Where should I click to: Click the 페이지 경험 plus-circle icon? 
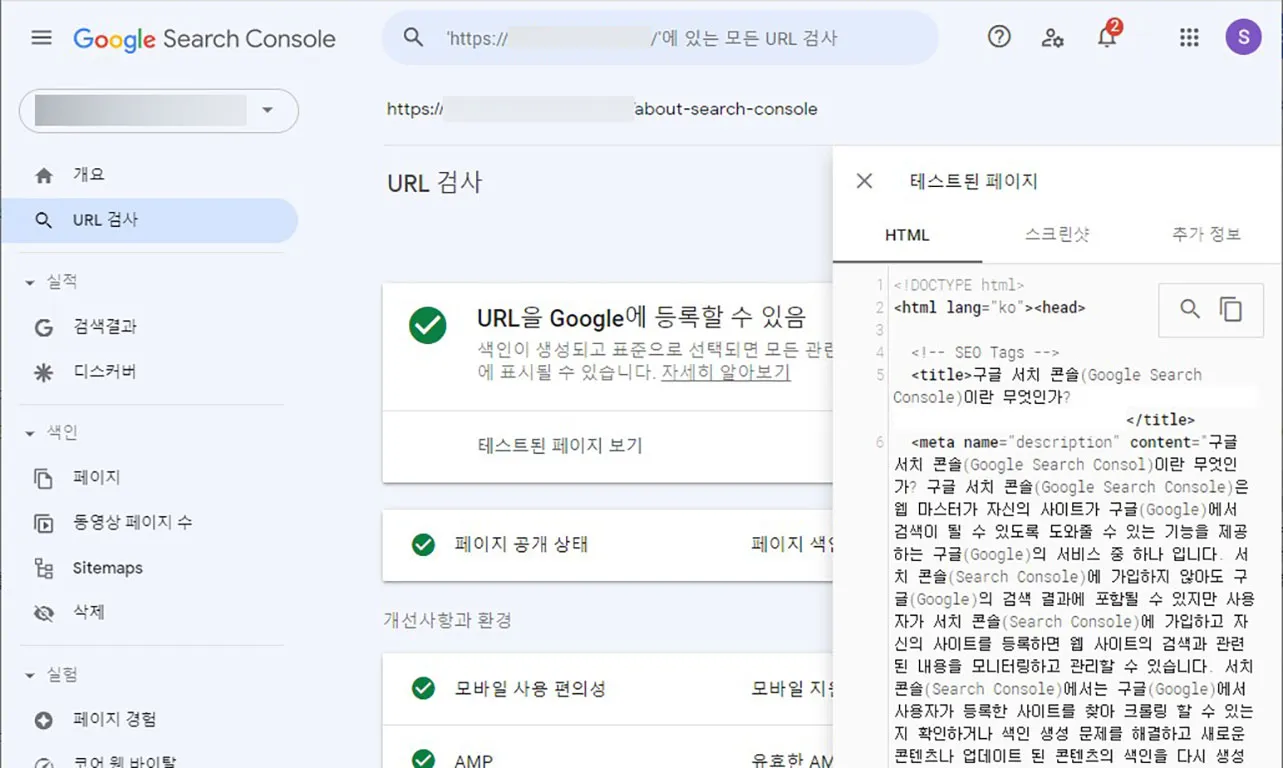pyautogui.click(x=43, y=720)
